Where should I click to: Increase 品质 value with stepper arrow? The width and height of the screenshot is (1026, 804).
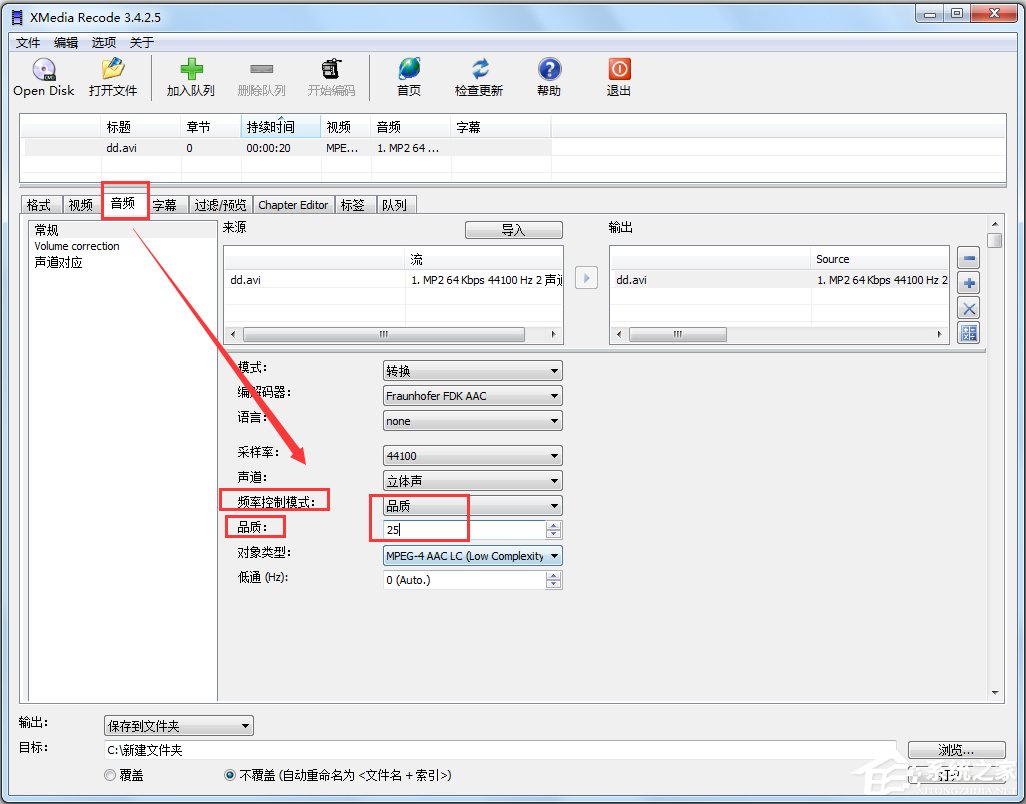coord(554,525)
